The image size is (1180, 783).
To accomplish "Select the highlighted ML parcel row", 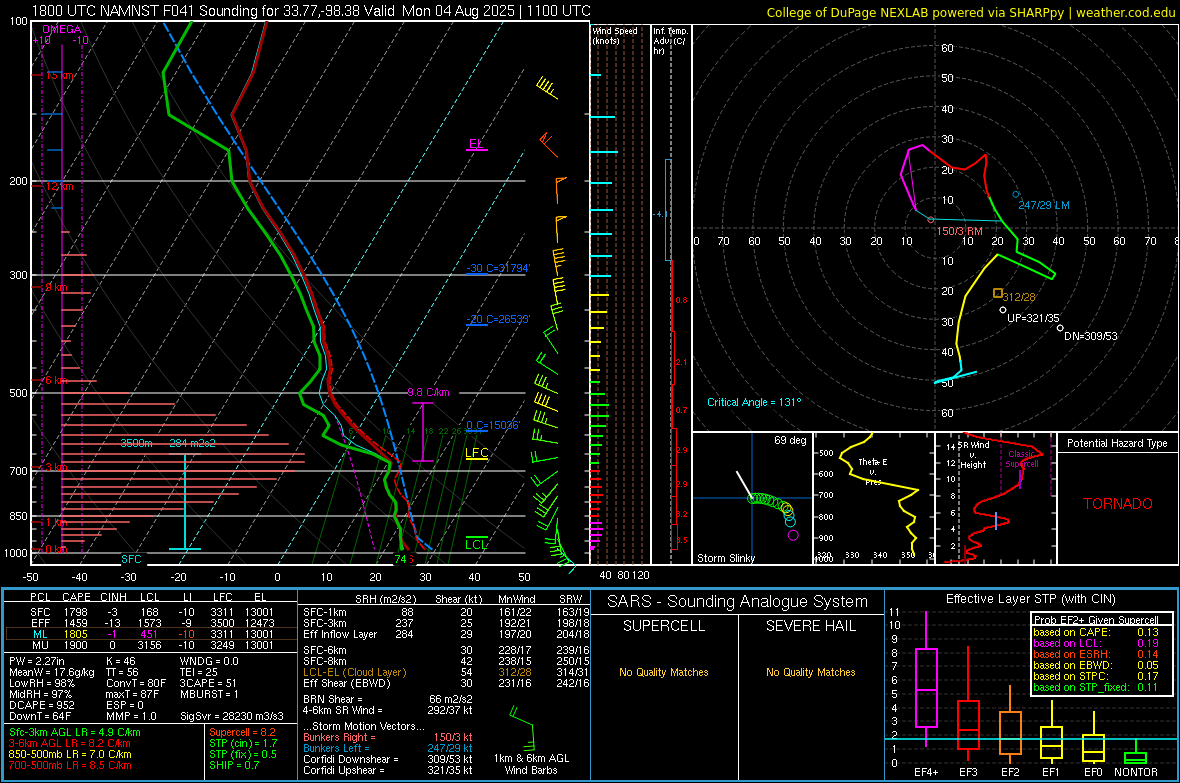I will coord(149,634).
